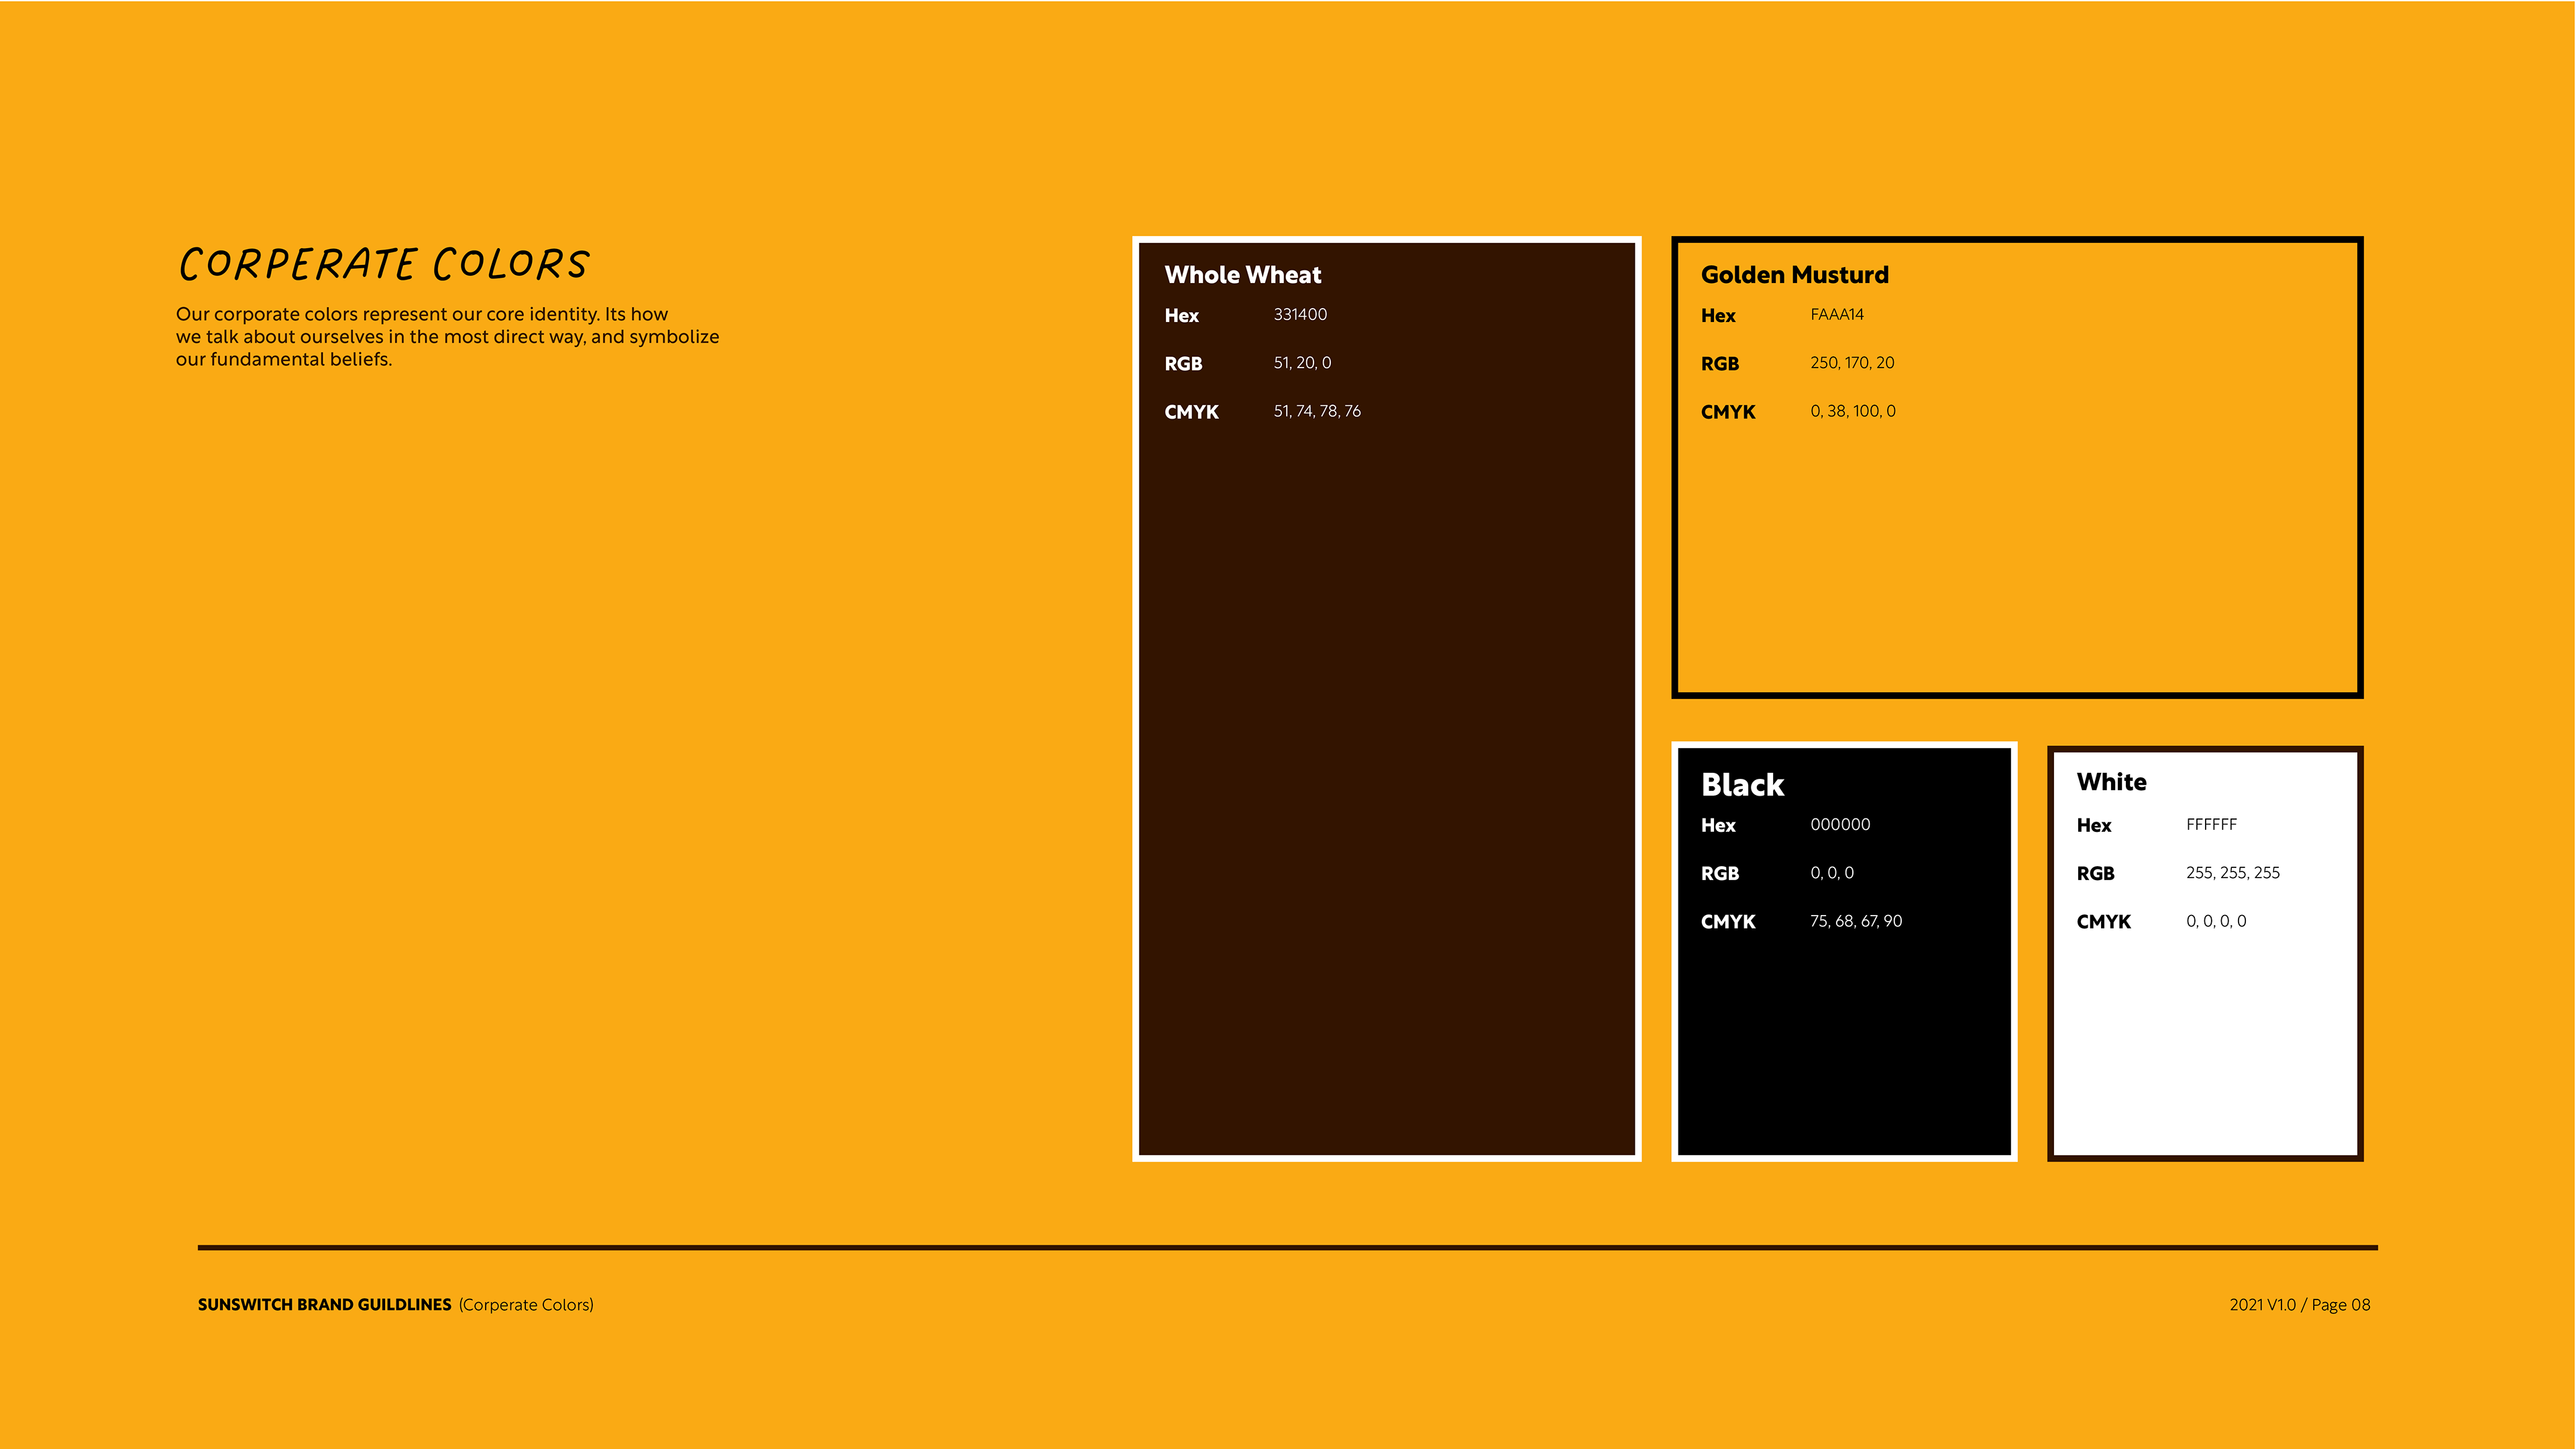Click the White swatch title text
Viewport: 2576px width, 1449px height.
click(2110, 782)
